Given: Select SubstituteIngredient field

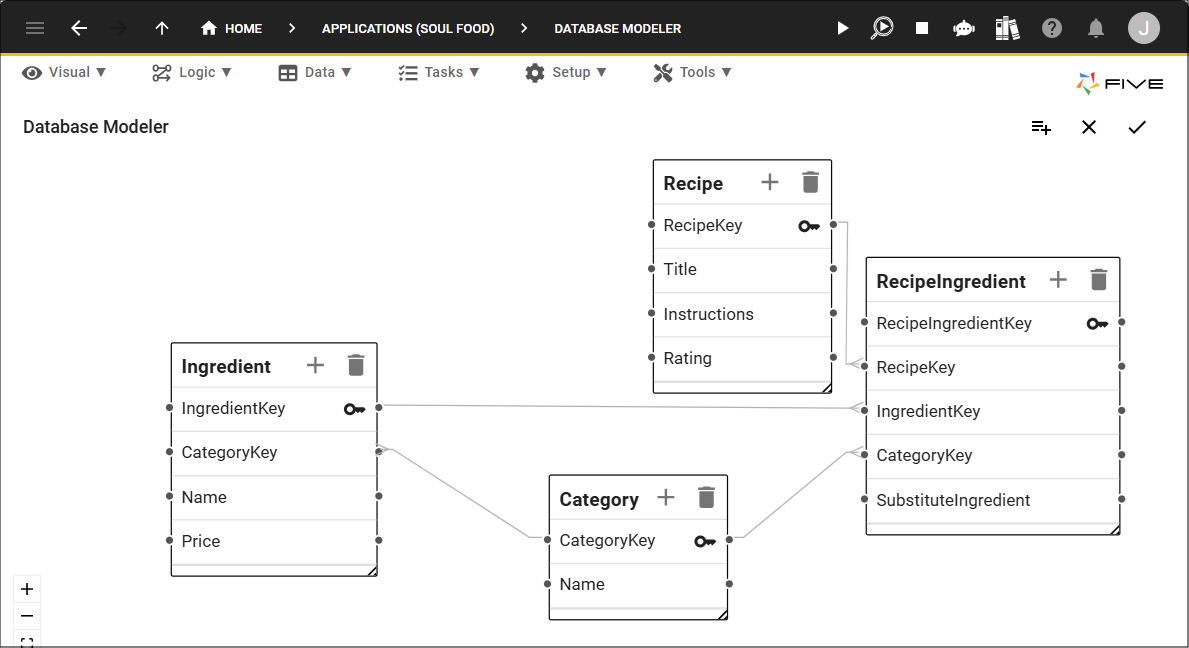Looking at the screenshot, I should tap(993, 500).
